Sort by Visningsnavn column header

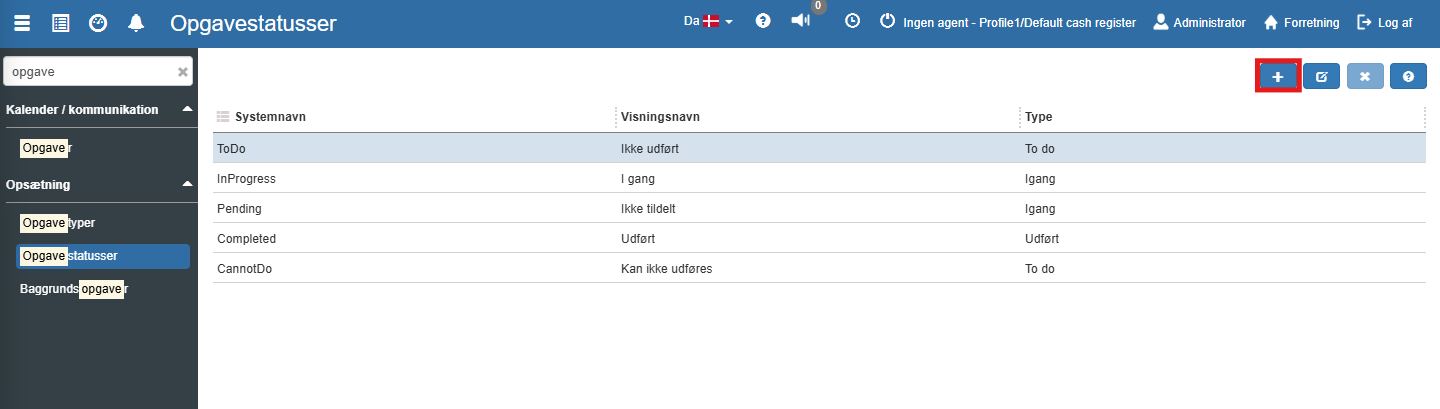click(x=660, y=117)
